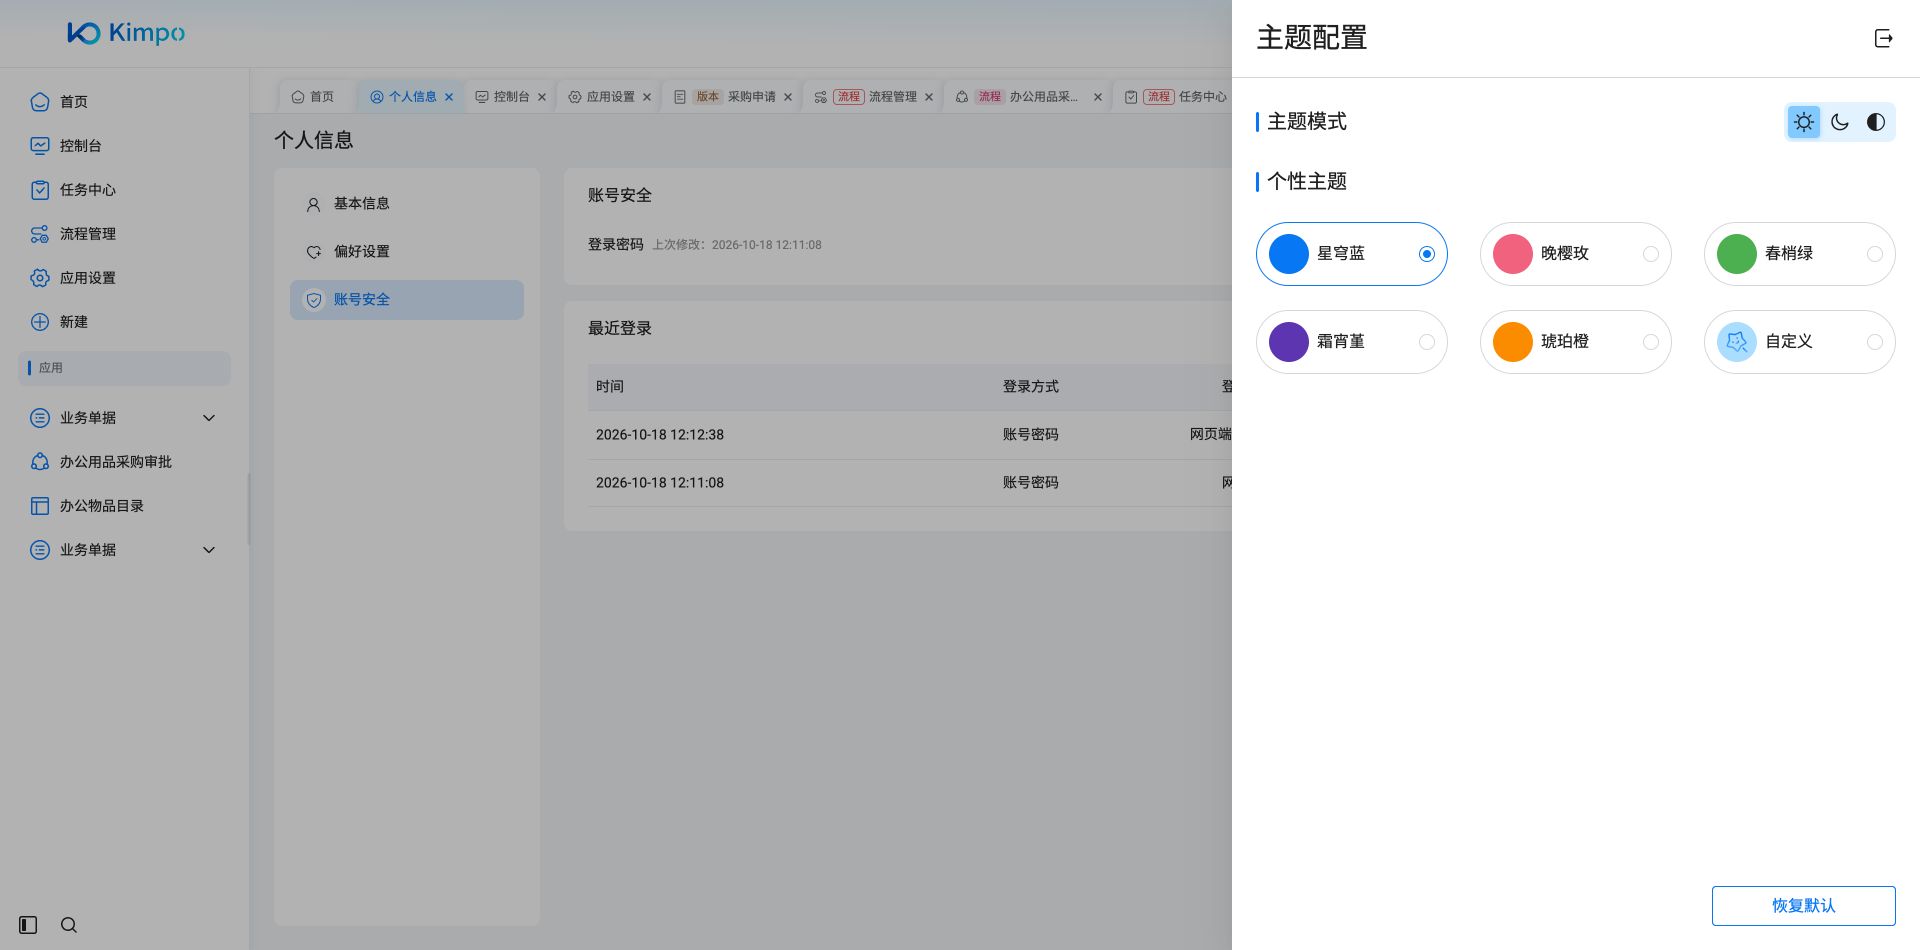
Task: Switch to the 首页 tab
Action: 313,97
